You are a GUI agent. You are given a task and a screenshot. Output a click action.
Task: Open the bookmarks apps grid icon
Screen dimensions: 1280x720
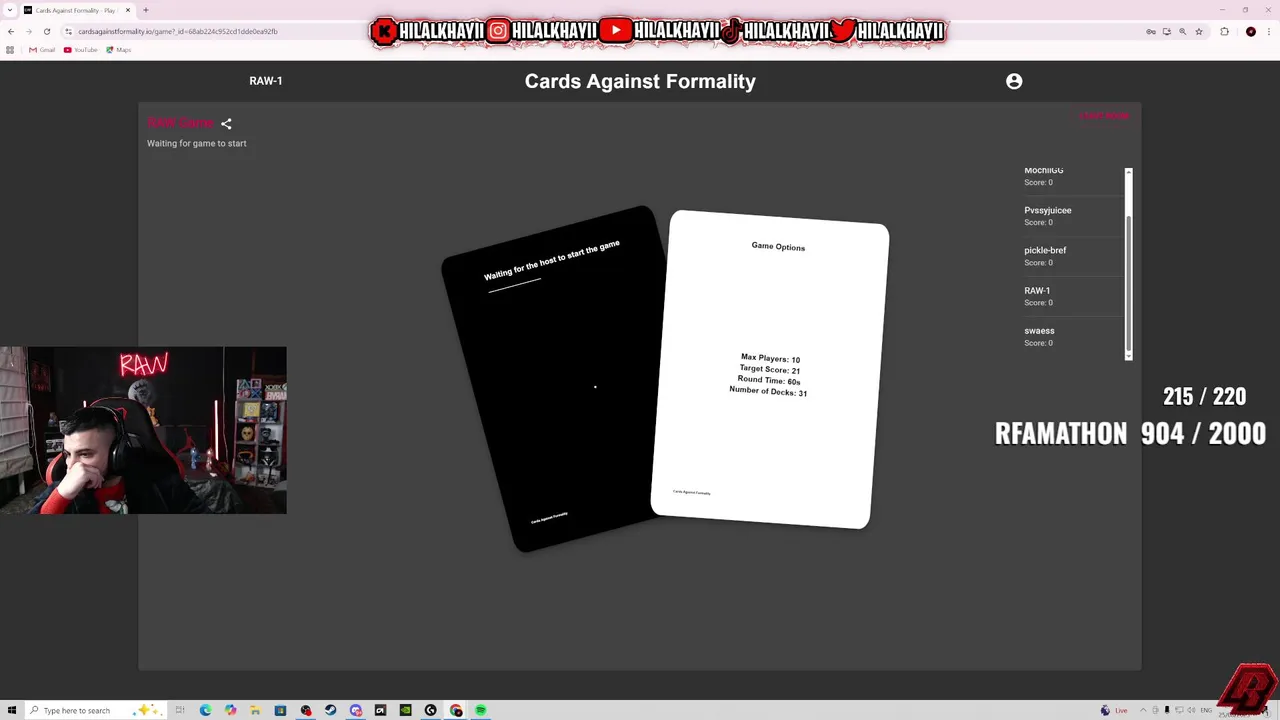pos(10,50)
